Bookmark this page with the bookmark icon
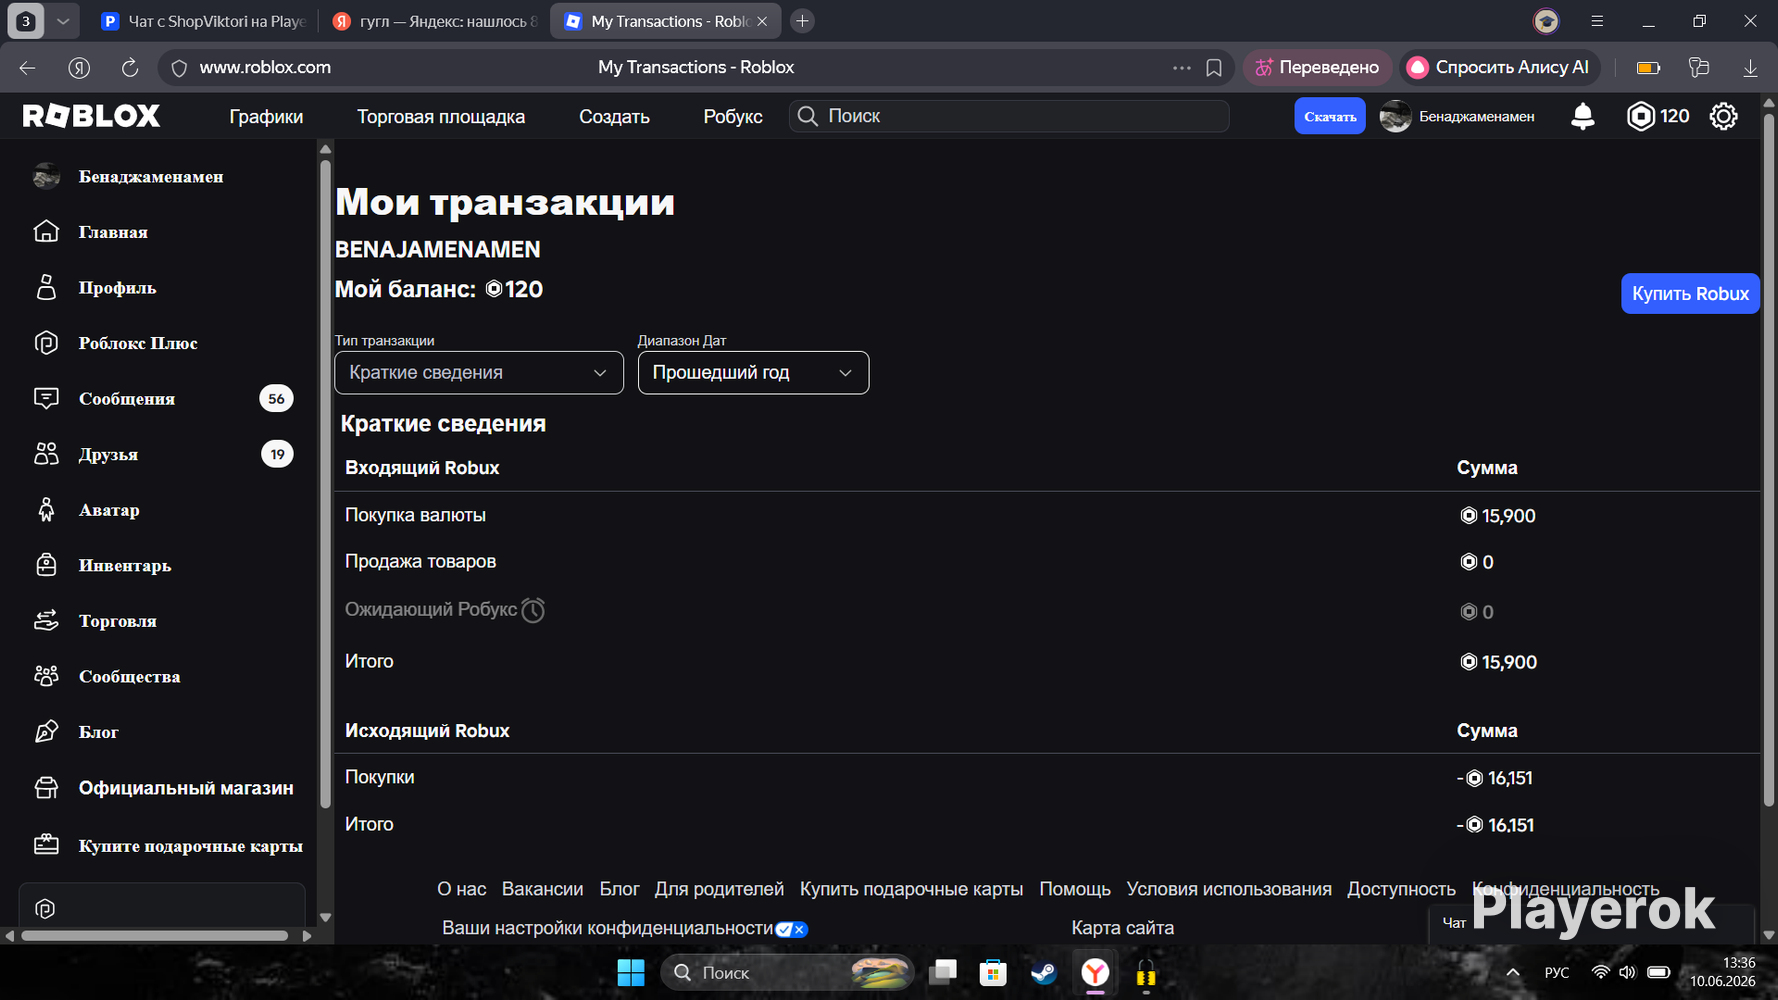Image resolution: width=1778 pixels, height=1000 pixels. (x=1214, y=67)
